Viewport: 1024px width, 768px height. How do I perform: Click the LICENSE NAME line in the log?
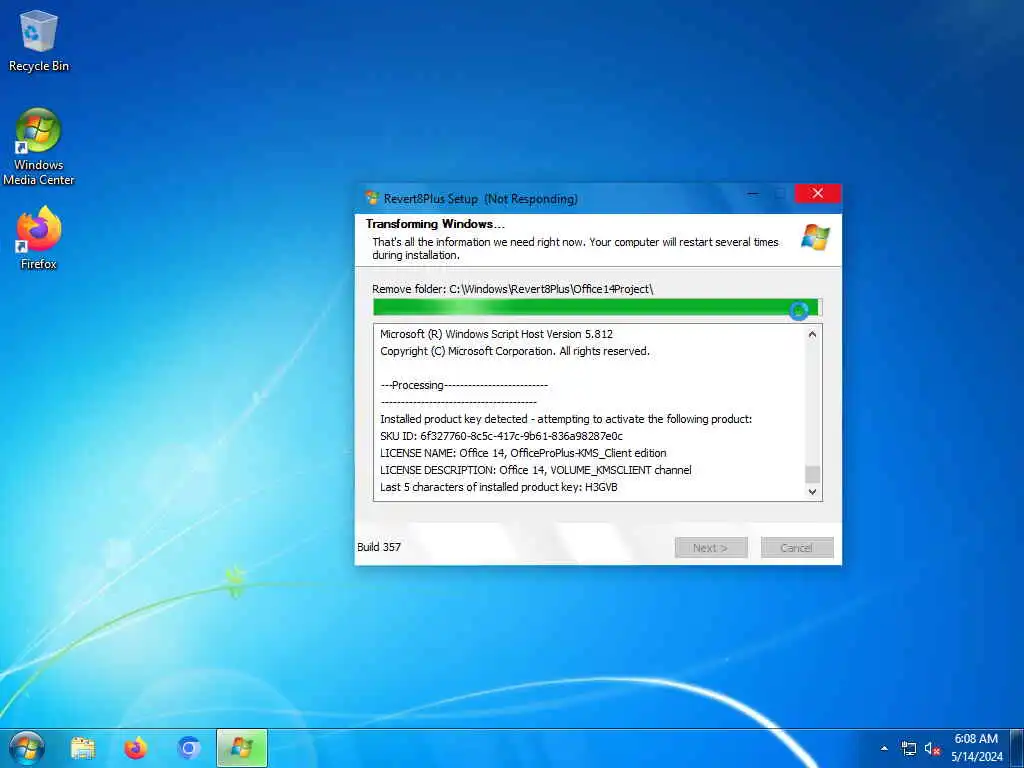click(523, 453)
